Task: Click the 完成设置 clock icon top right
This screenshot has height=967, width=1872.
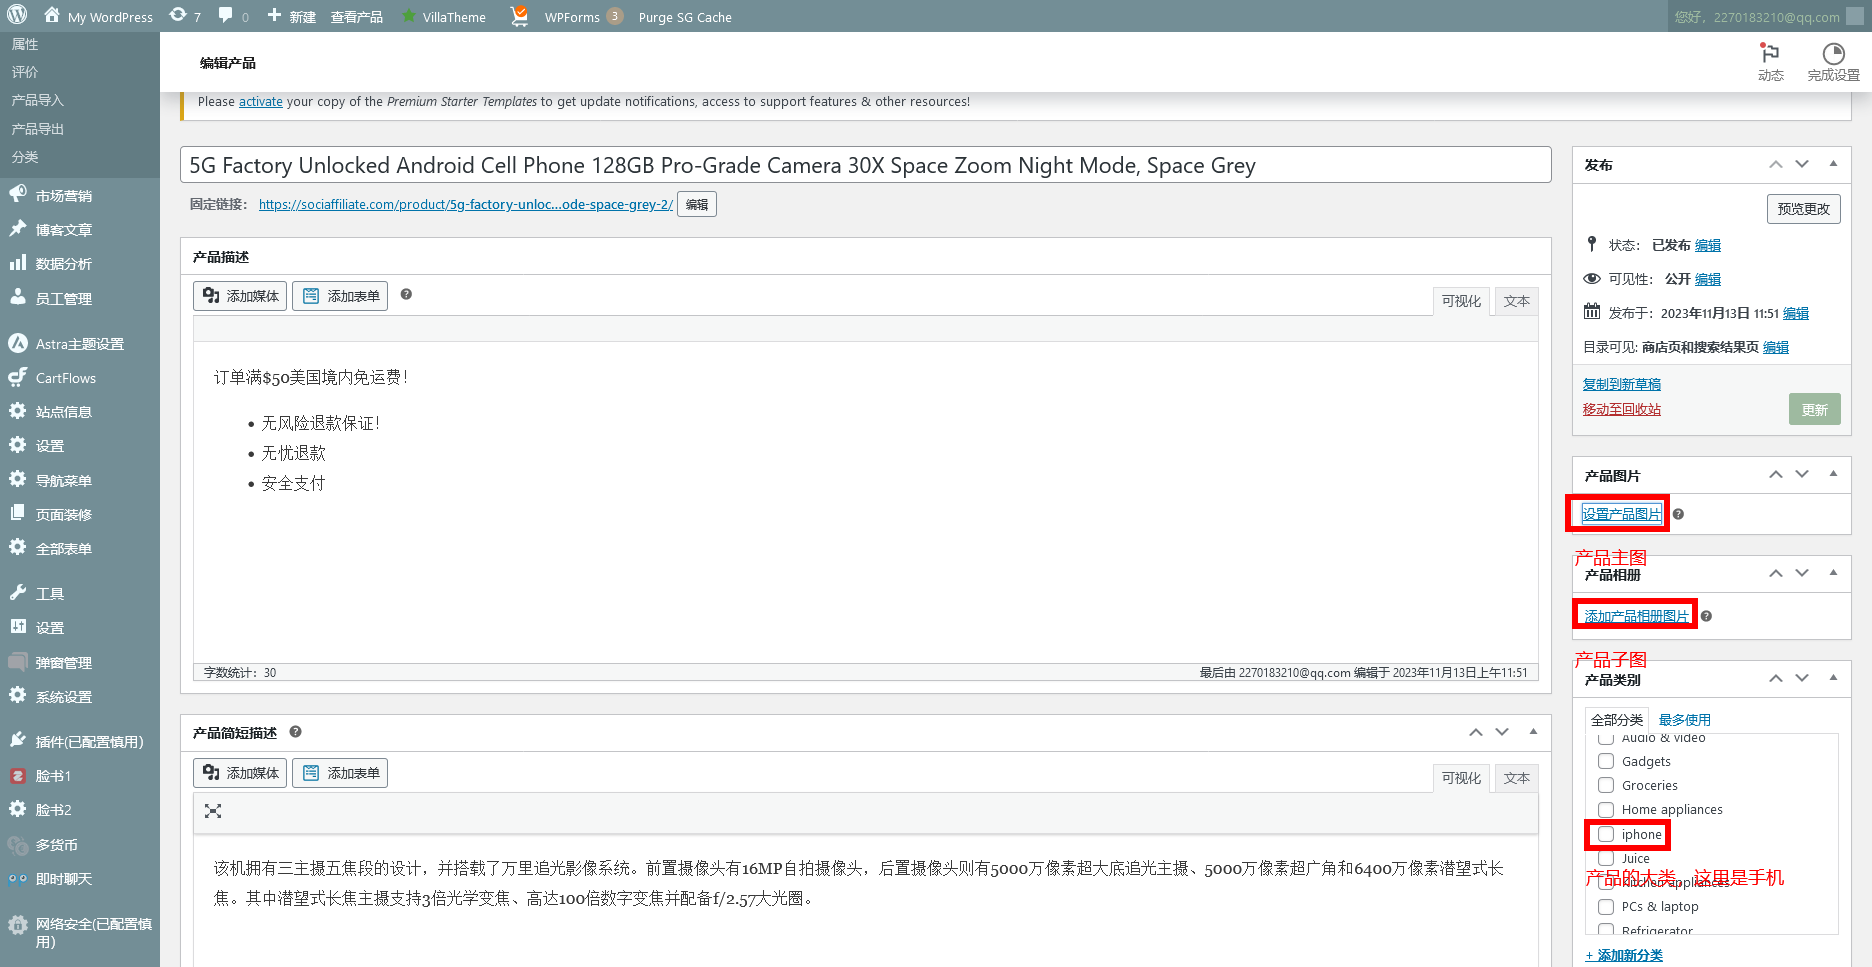Action: click(x=1833, y=52)
